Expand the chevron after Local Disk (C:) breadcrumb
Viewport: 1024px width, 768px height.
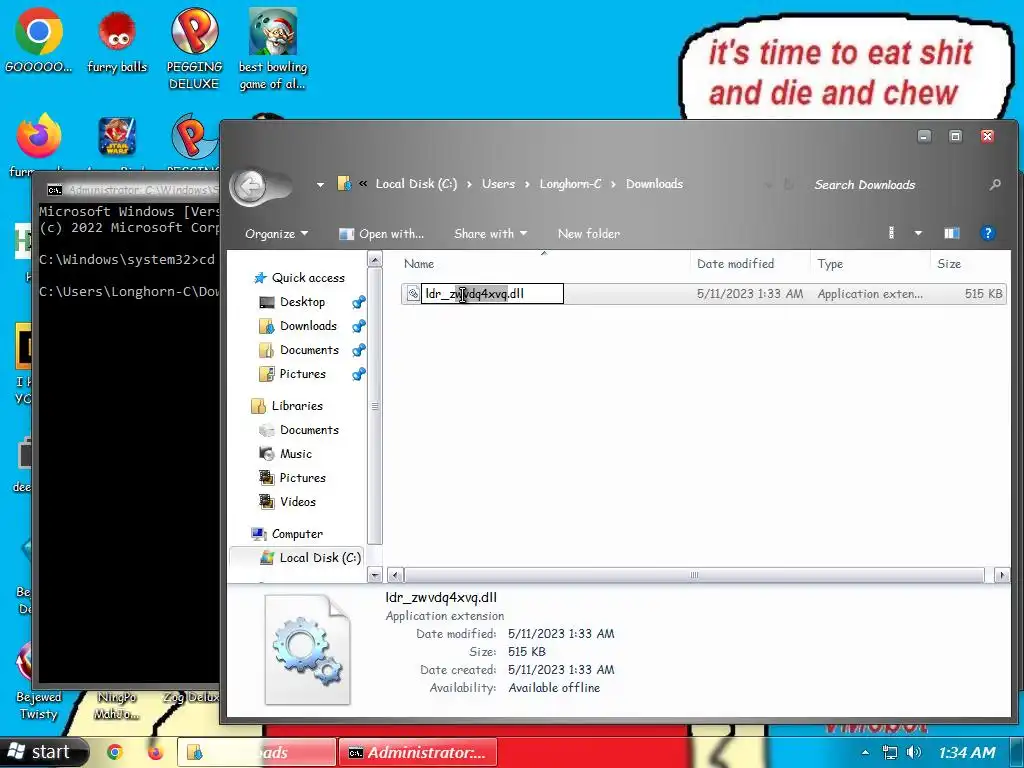[x=469, y=185]
